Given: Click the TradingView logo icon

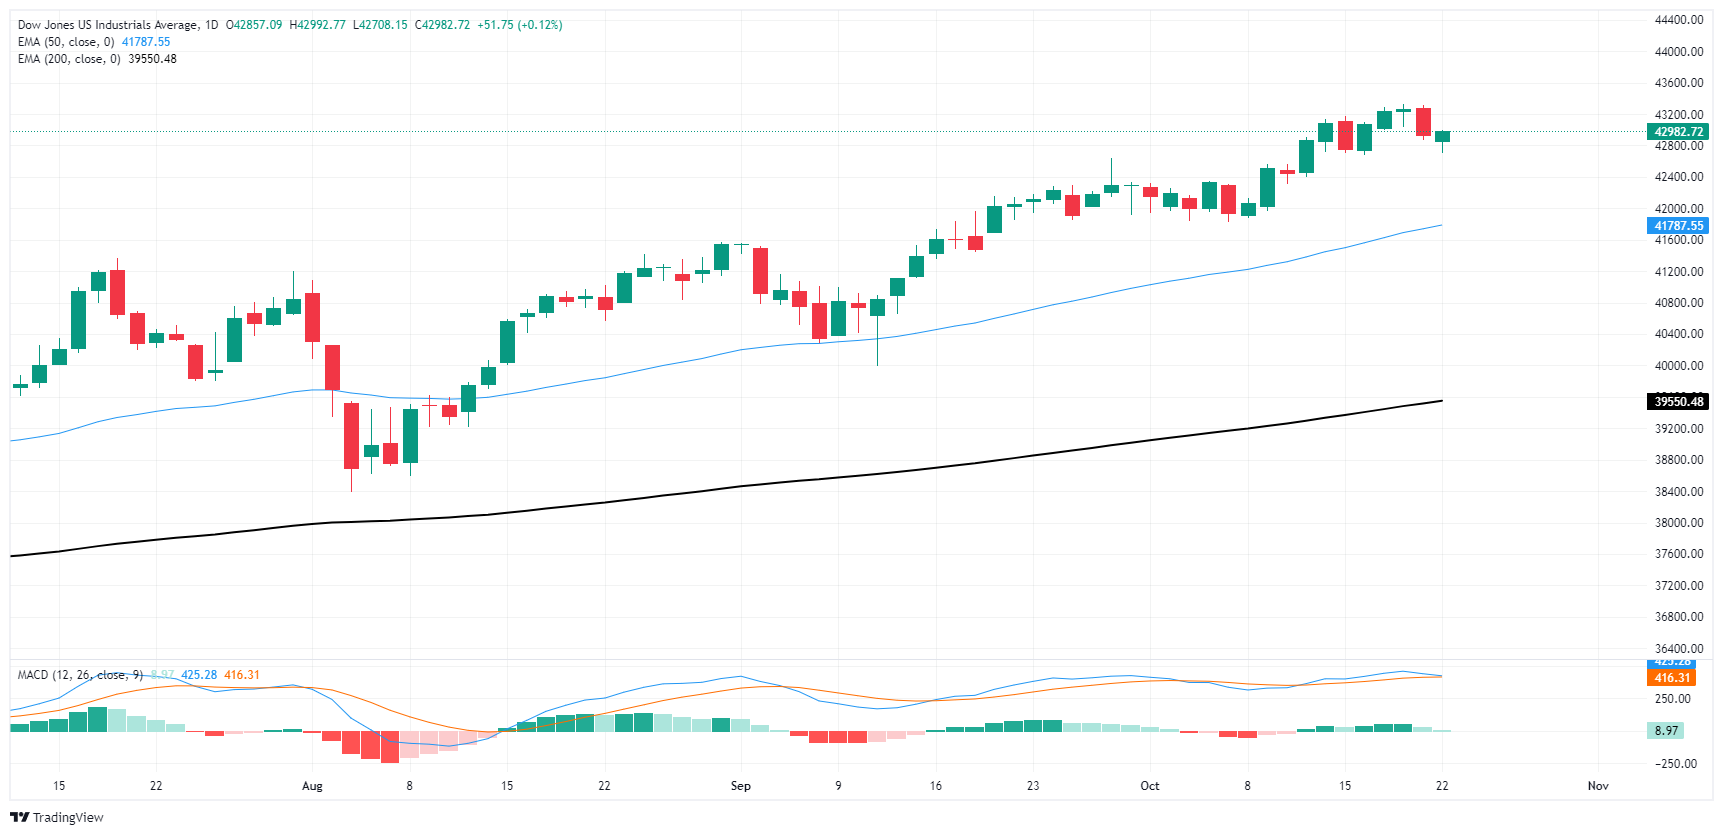Looking at the screenshot, I should [x=19, y=817].
